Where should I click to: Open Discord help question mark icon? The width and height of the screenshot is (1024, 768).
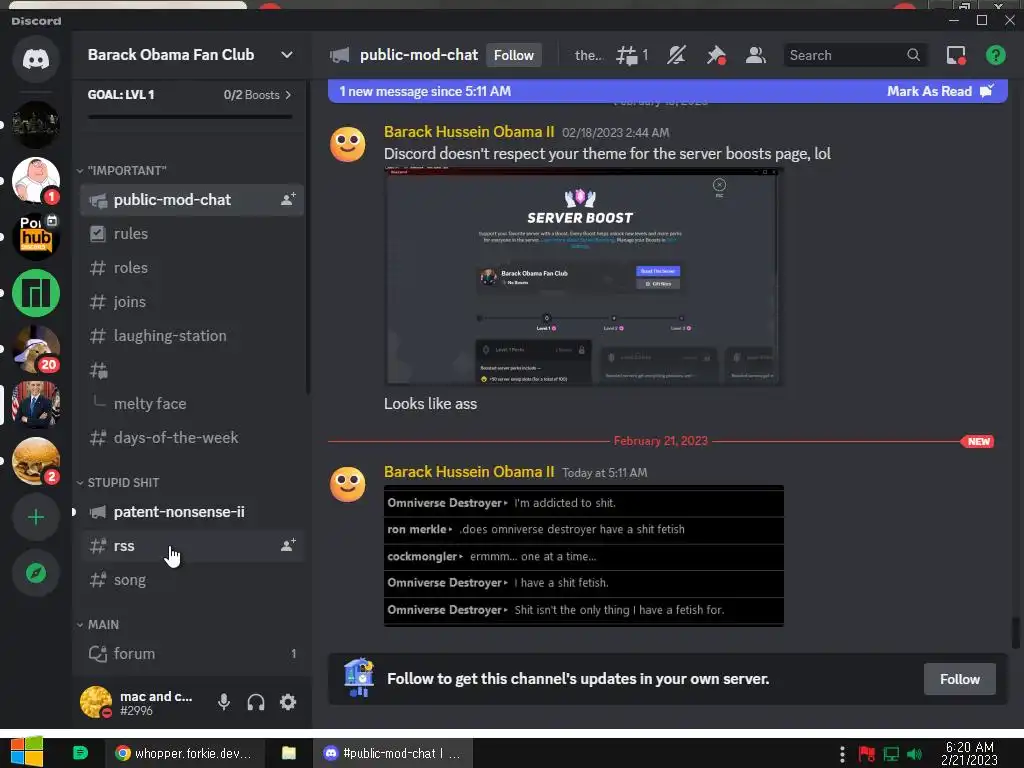tap(995, 56)
